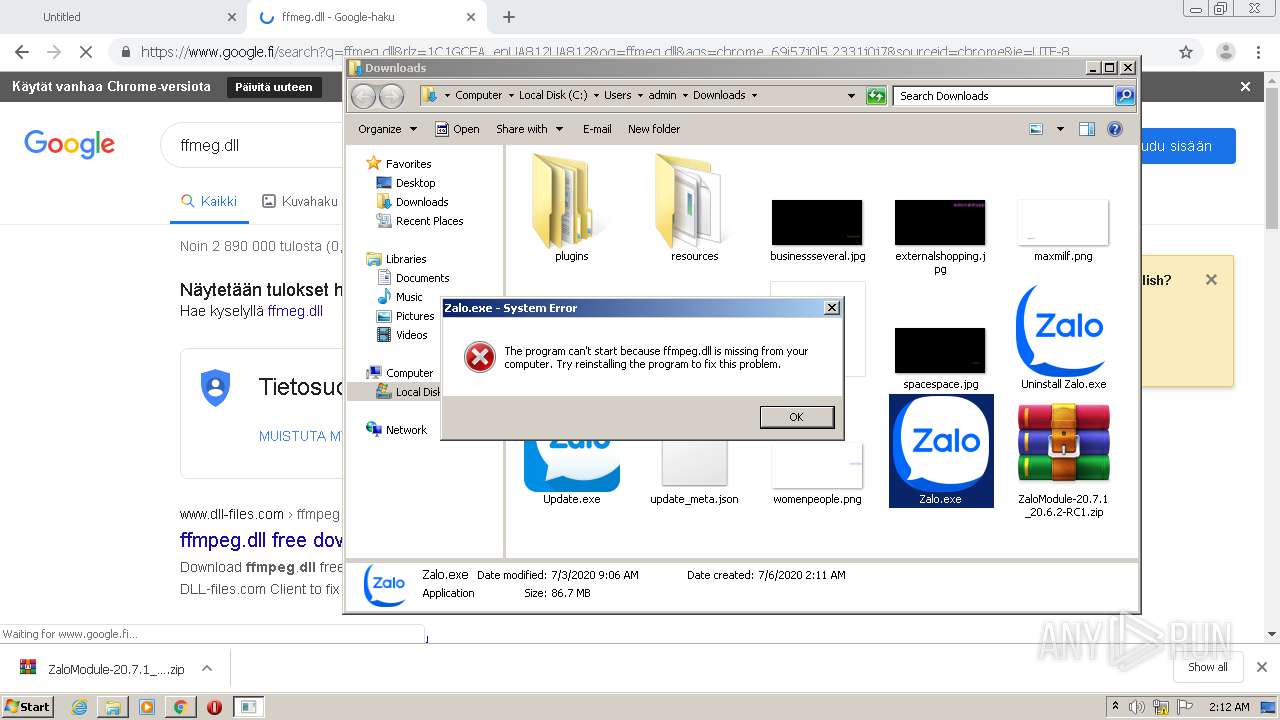The image size is (1280, 720).
Task: Refresh the Downloads folder address bar
Action: click(x=876, y=96)
